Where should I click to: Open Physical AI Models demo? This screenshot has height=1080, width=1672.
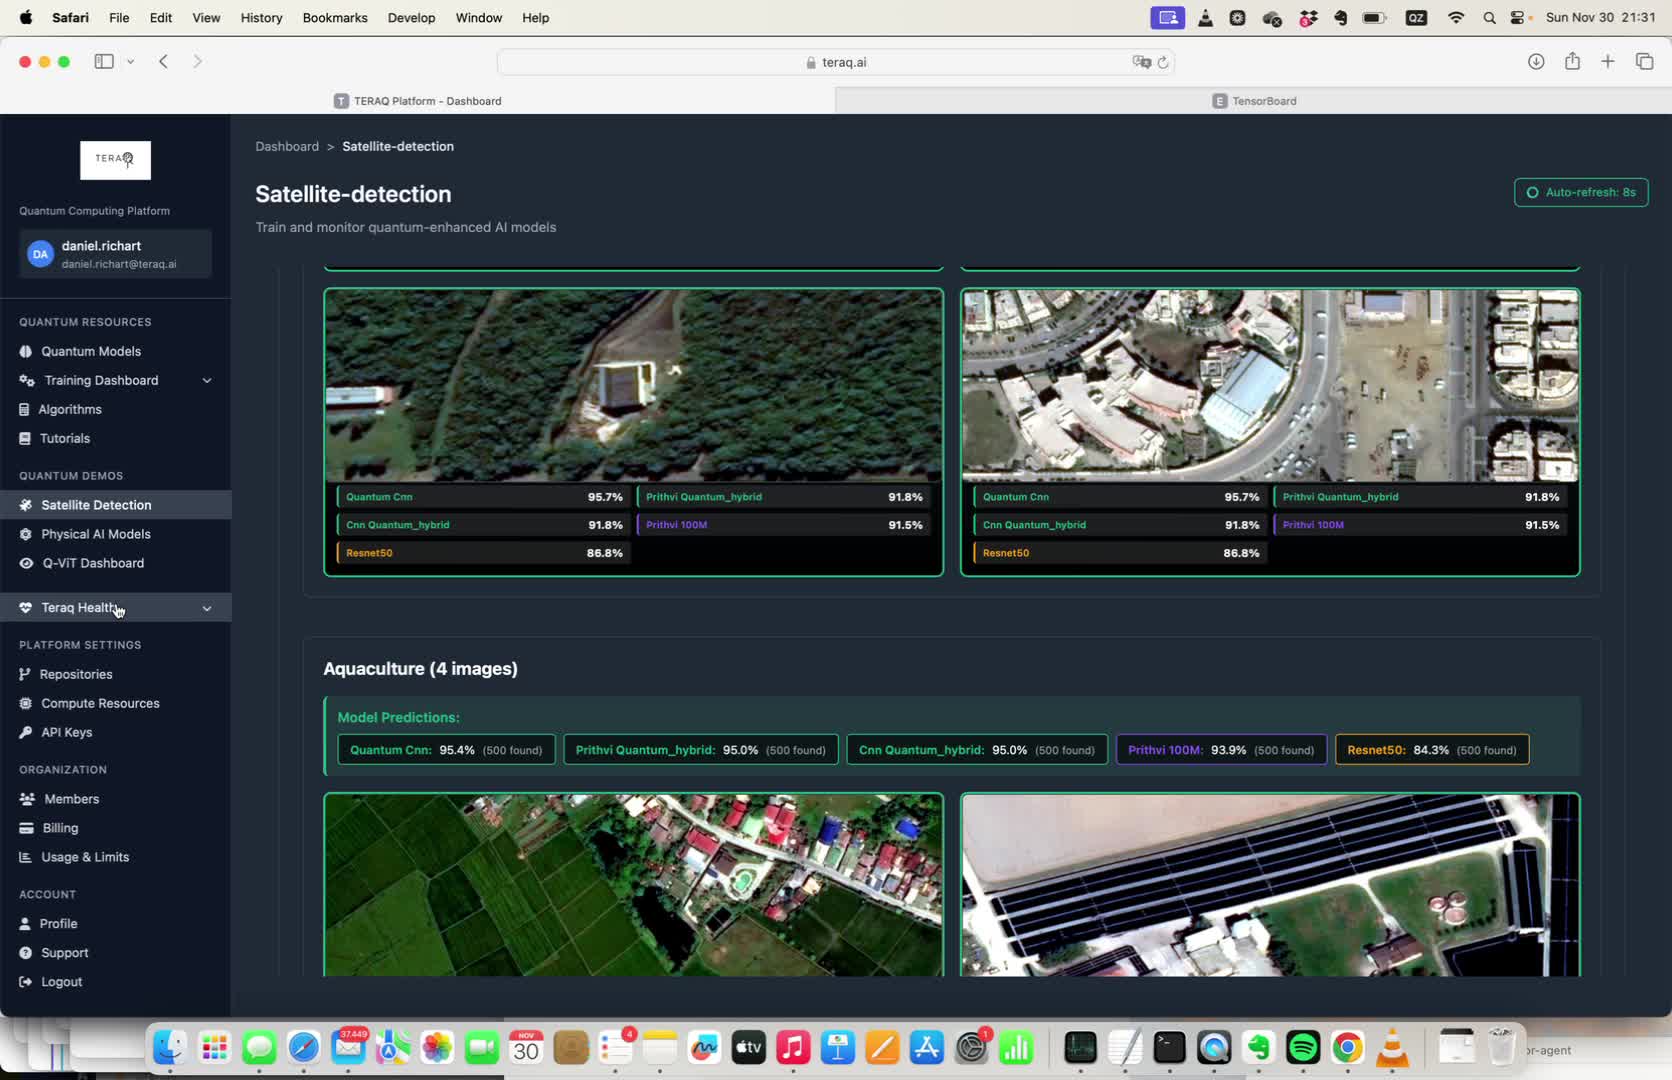tap(96, 534)
